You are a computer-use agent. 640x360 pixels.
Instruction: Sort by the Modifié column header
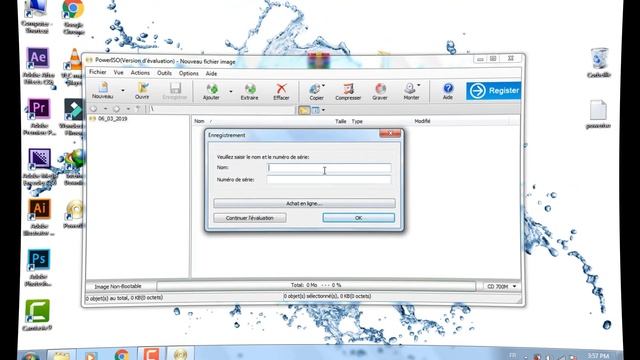click(422, 121)
